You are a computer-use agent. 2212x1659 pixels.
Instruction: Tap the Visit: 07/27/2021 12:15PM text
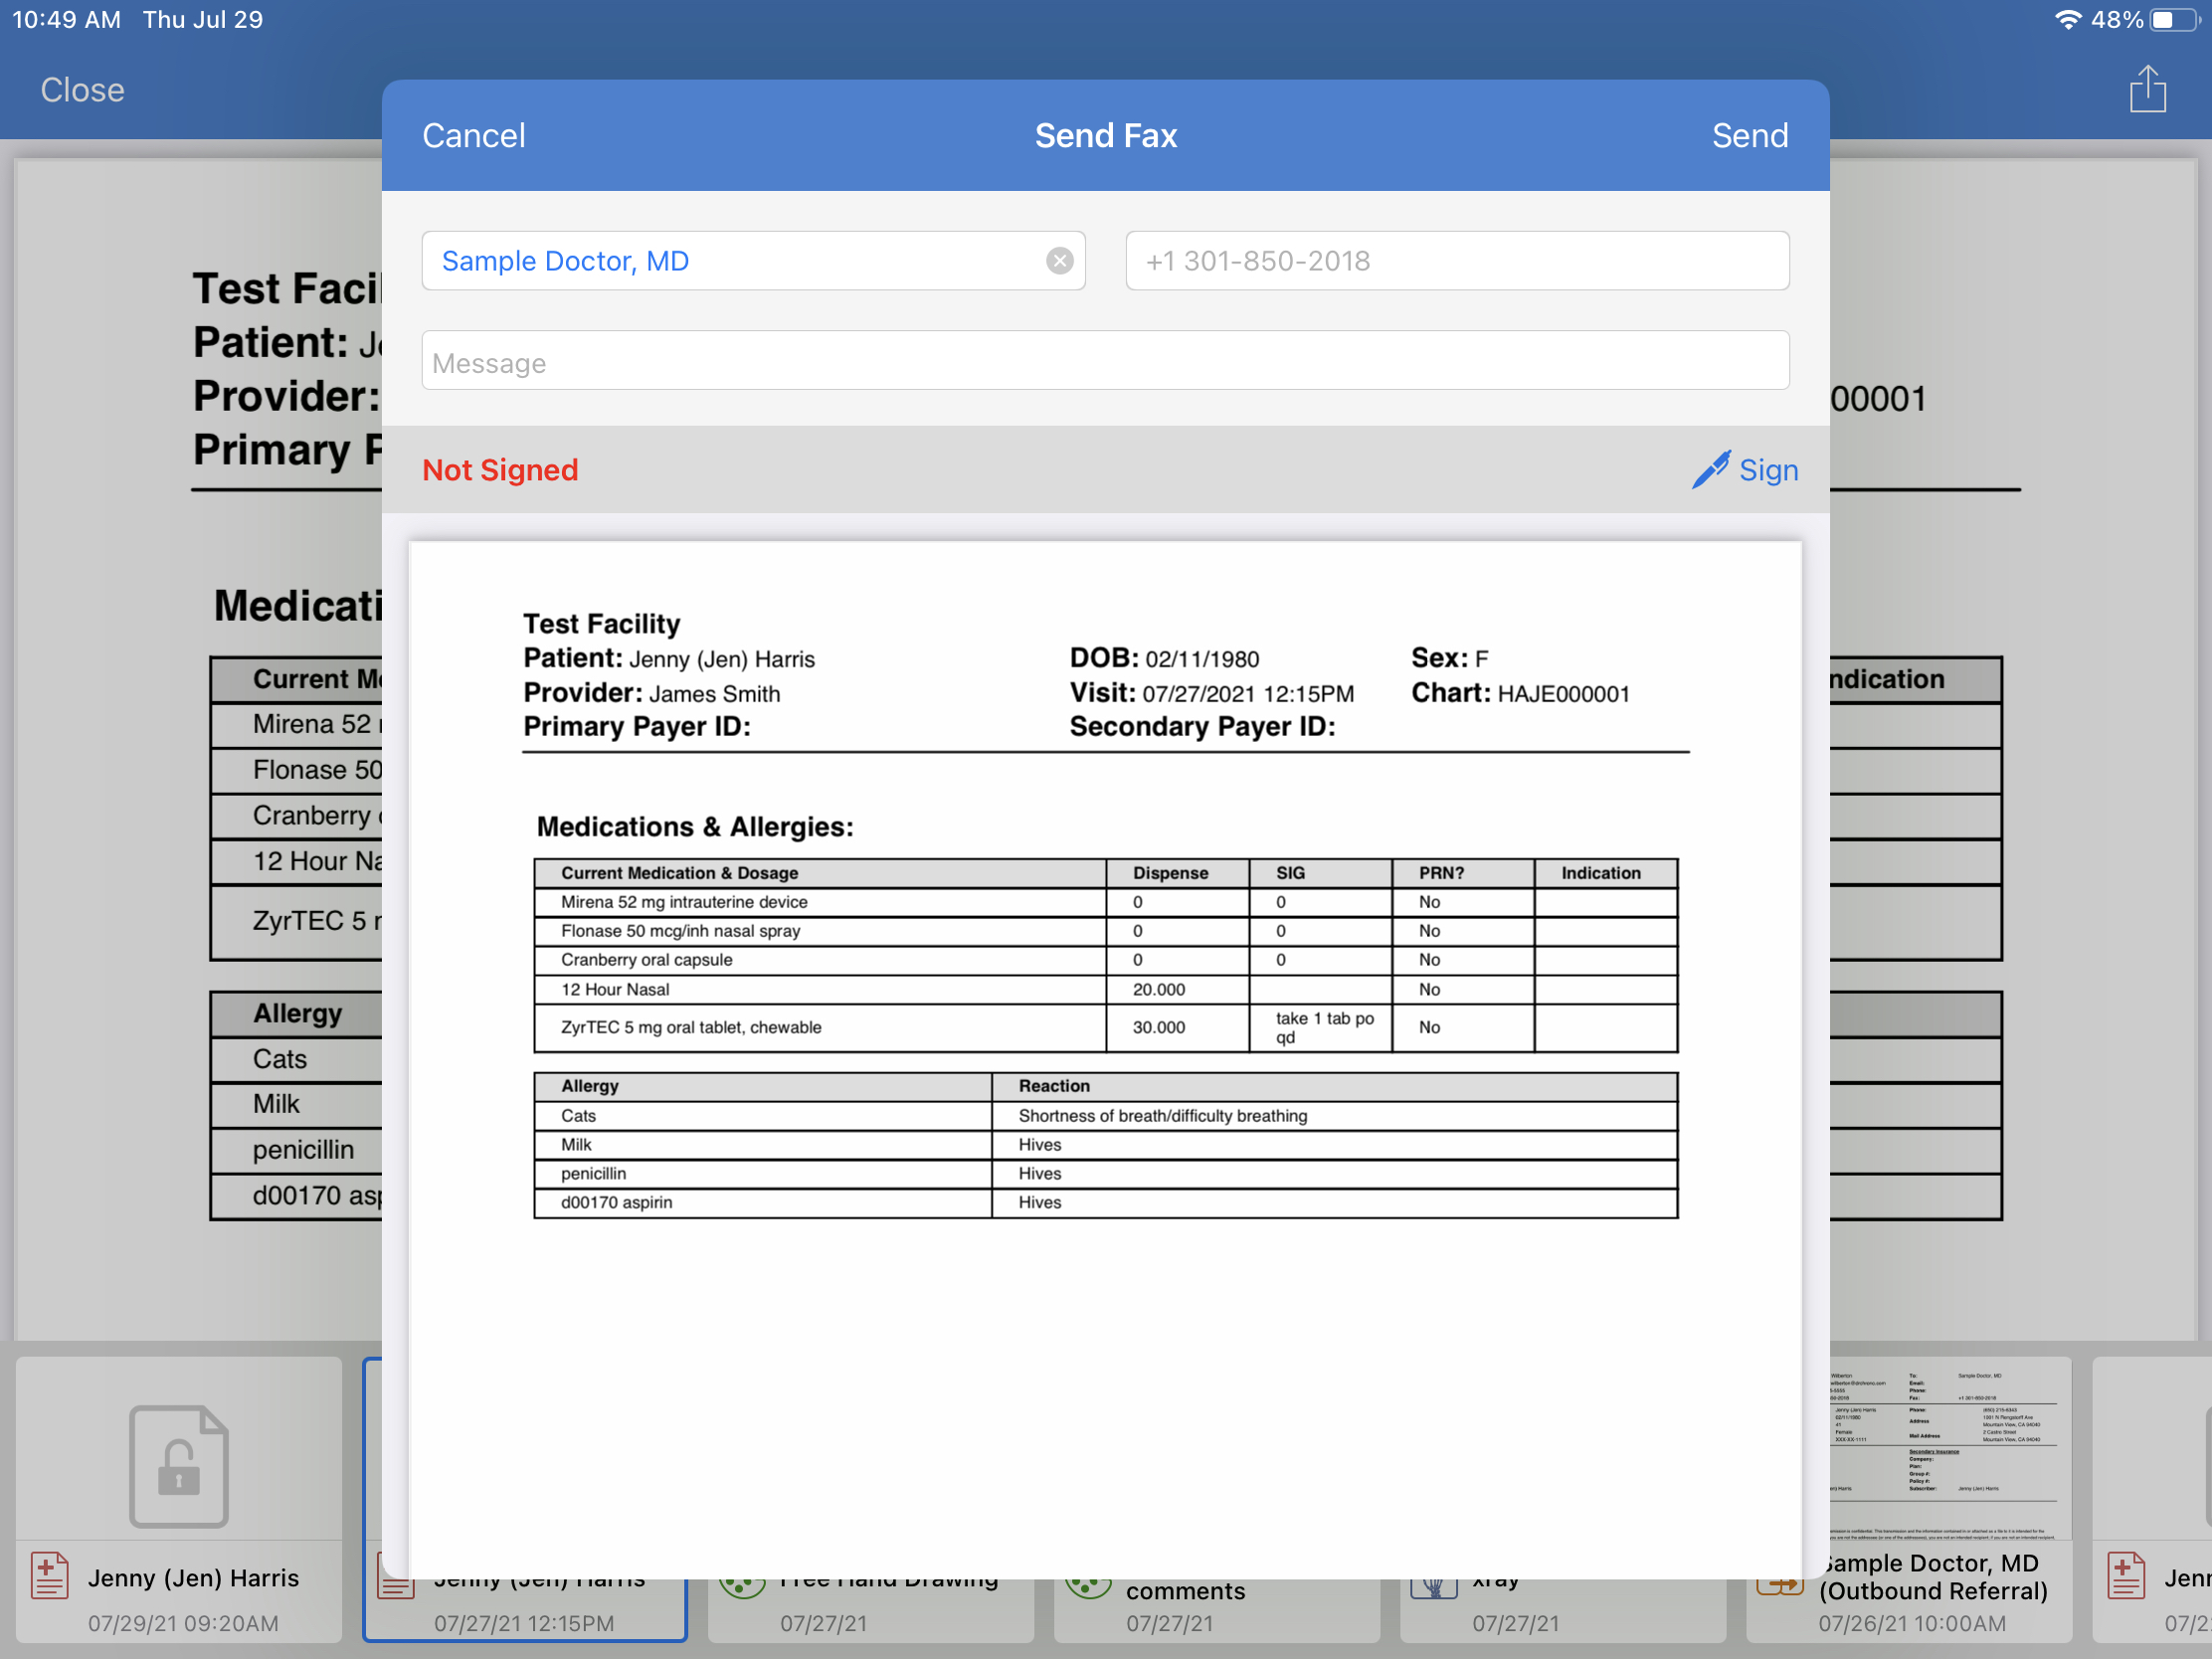click(x=1211, y=693)
